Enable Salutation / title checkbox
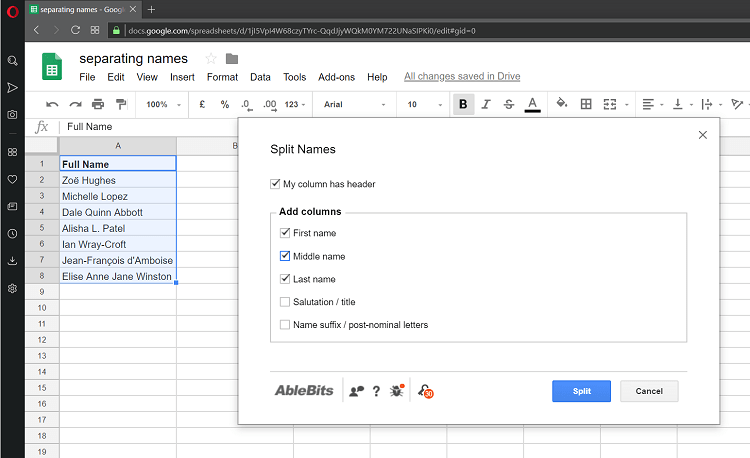Screen dimensions: 750x458 pyautogui.click(x=286, y=302)
